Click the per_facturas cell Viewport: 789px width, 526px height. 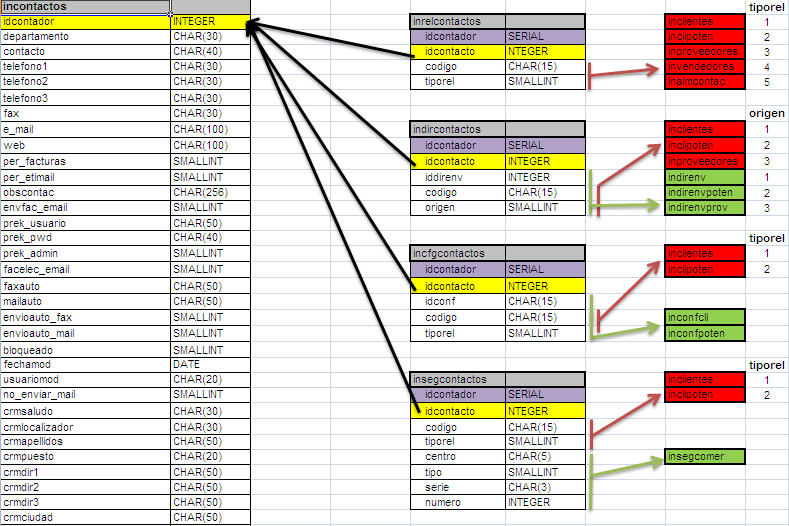(85, 162)
